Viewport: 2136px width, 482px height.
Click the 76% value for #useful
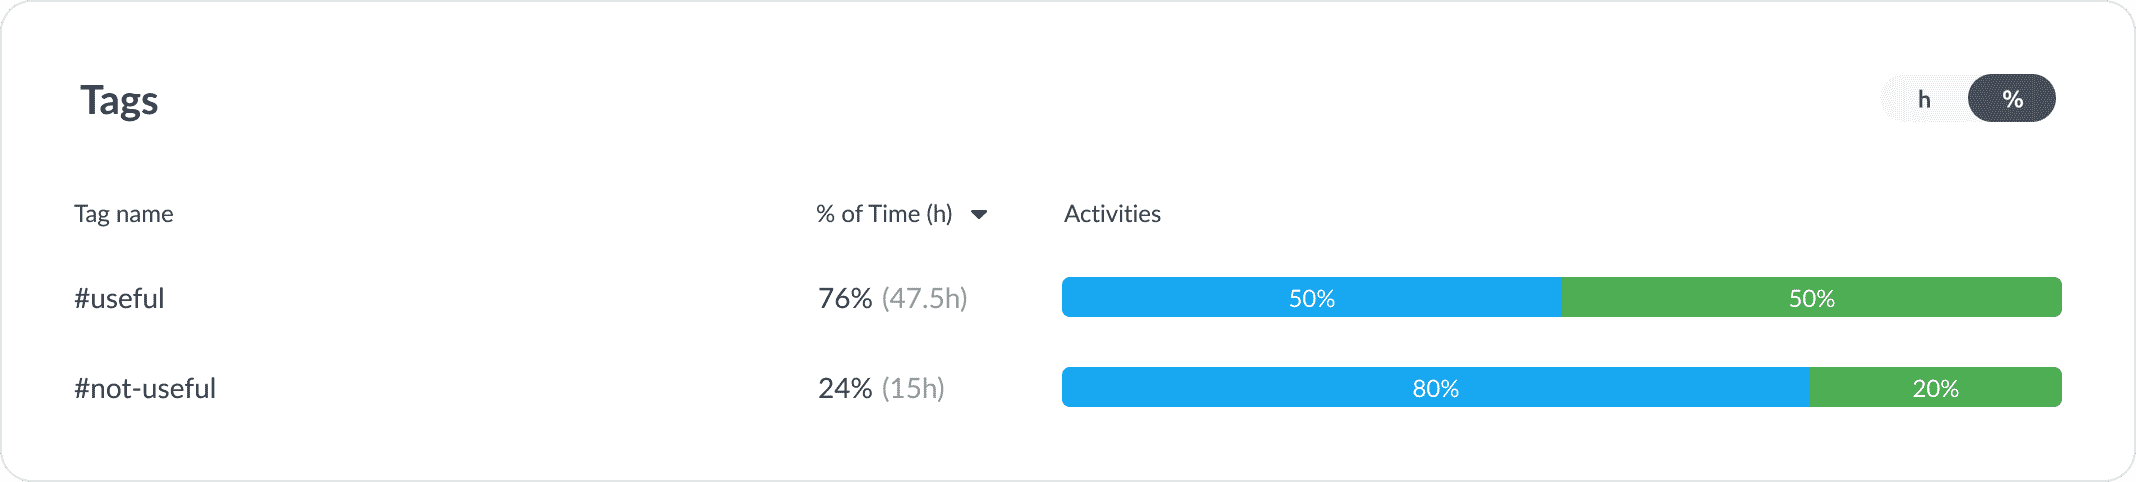[845, 298]
